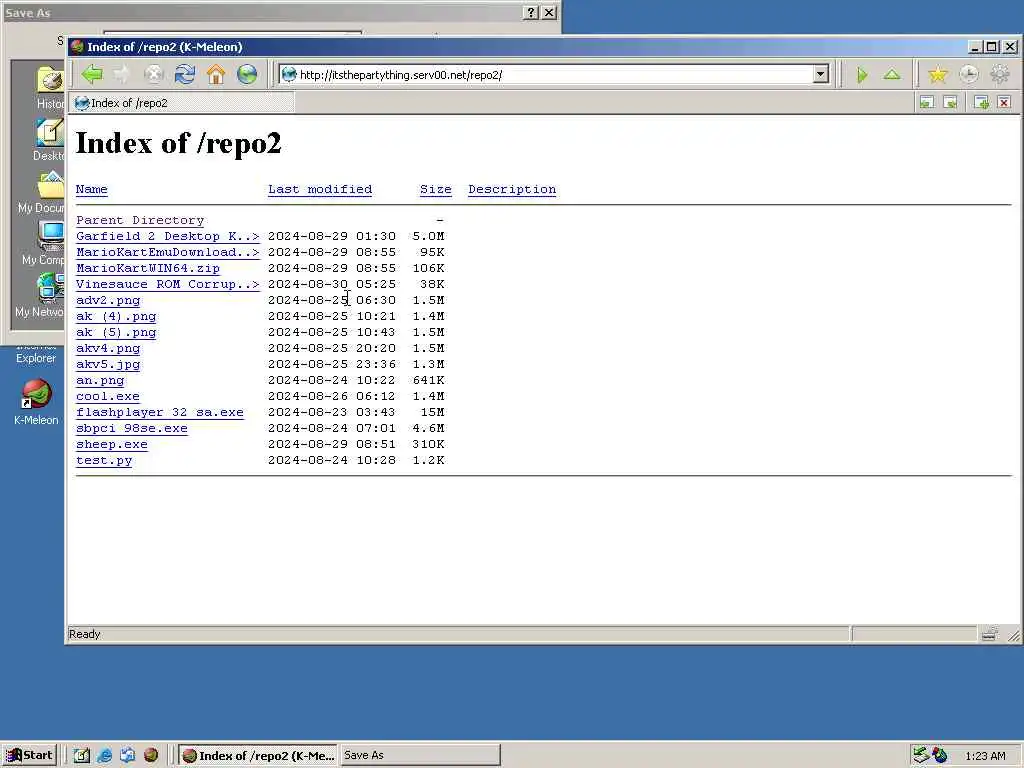
Task: Sort listing by Last modified
Action: pyautogui.click(x=320, y=189)
